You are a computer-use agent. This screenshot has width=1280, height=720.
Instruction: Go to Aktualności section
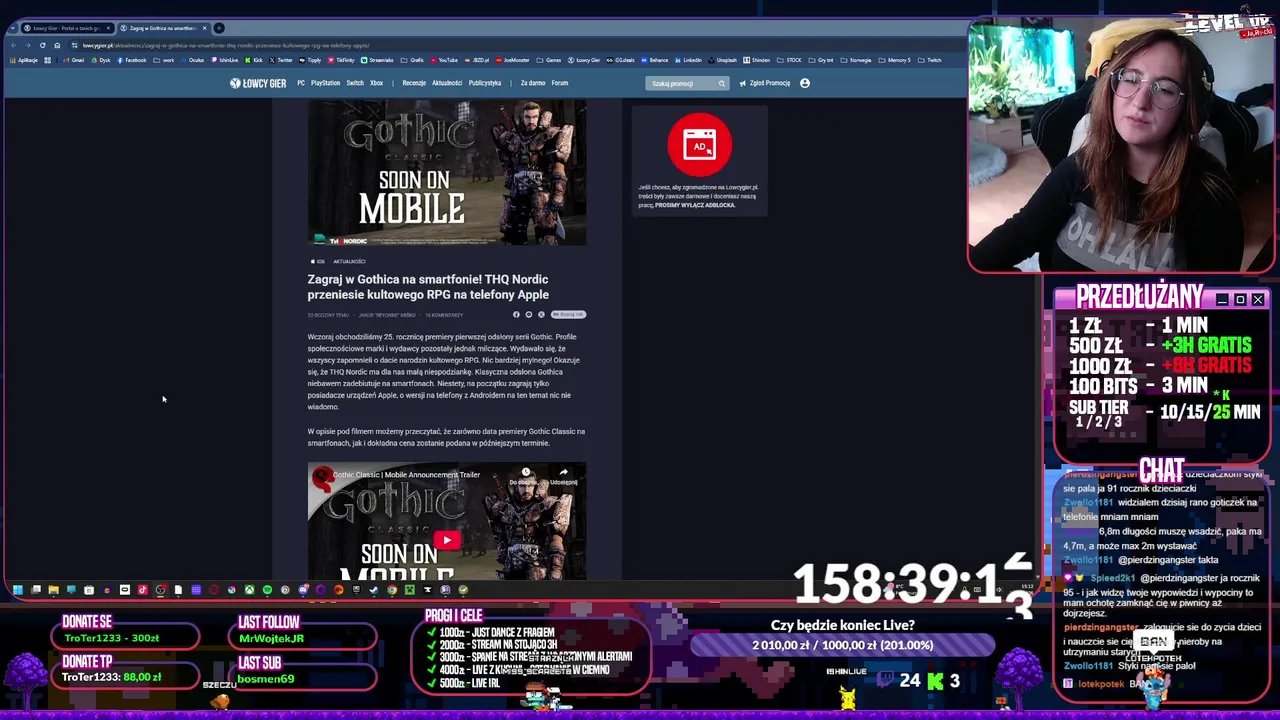pos(447,83)
